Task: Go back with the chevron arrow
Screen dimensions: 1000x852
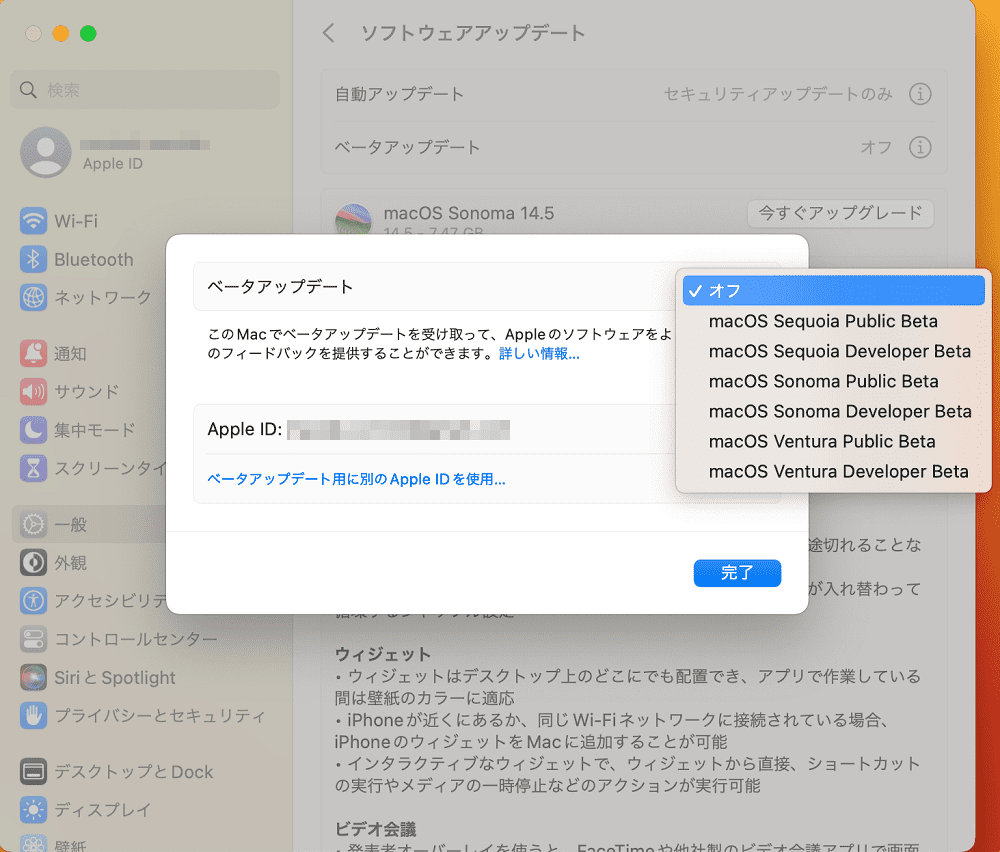Action: 328,33
